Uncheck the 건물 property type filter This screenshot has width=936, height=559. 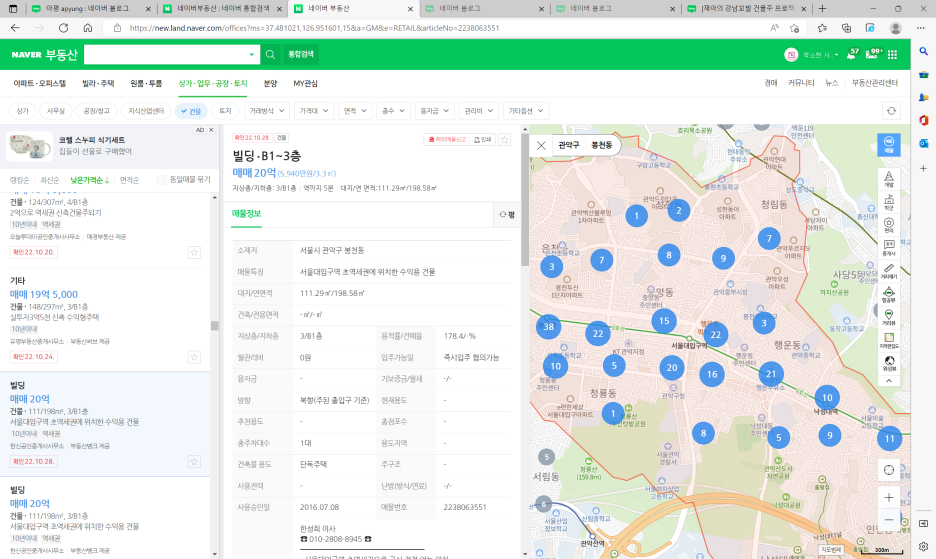(191, 110)
